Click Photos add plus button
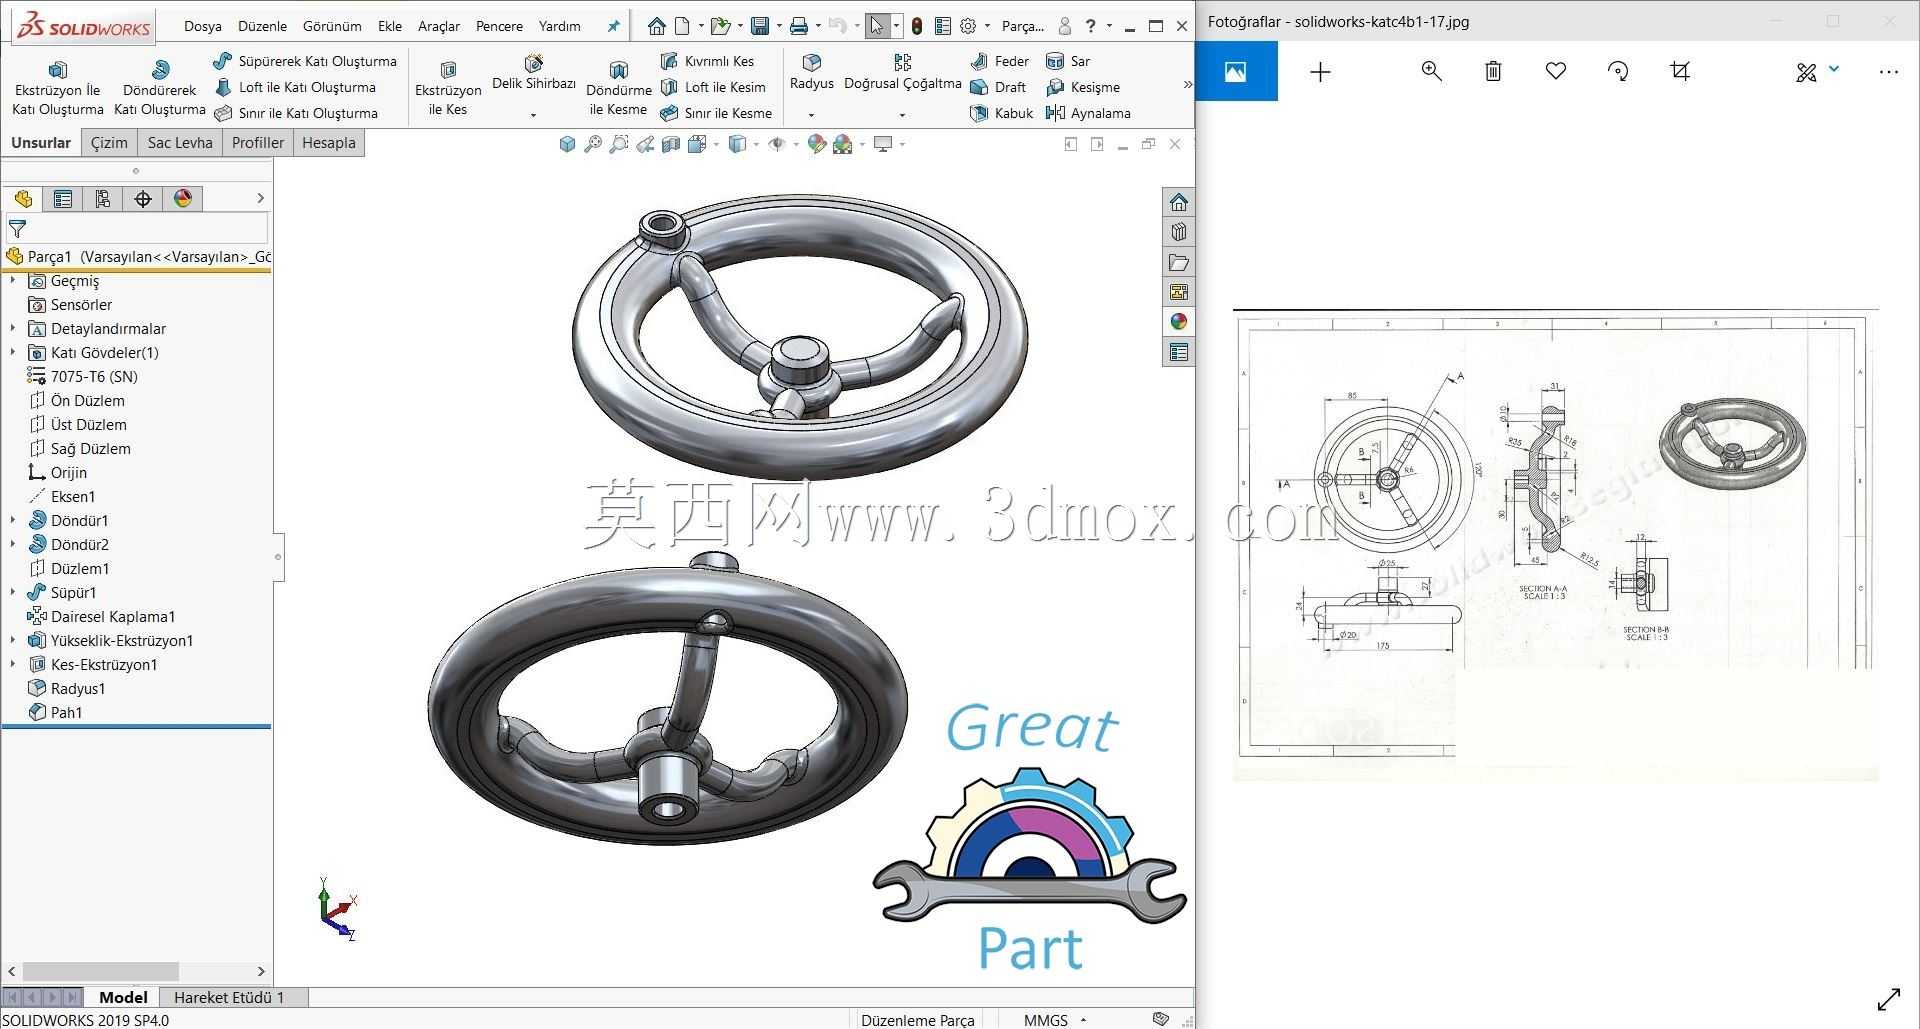1920x1029 pixels. tap(1320, 71)
